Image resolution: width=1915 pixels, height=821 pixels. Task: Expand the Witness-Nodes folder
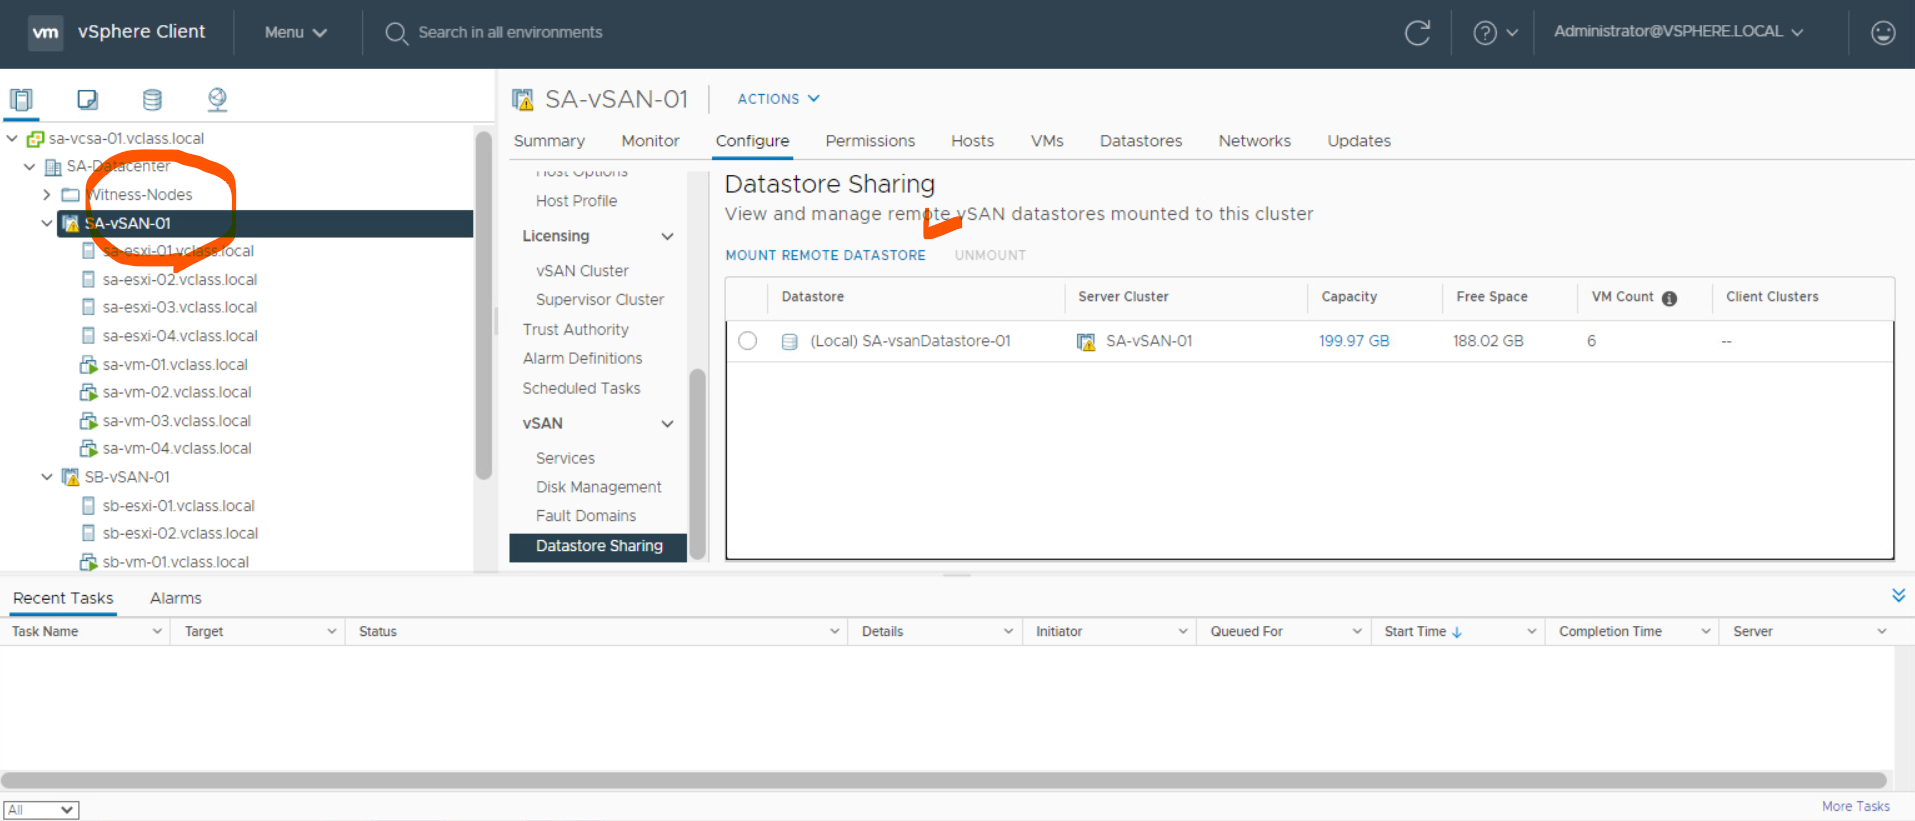click(x=46, y=194)
